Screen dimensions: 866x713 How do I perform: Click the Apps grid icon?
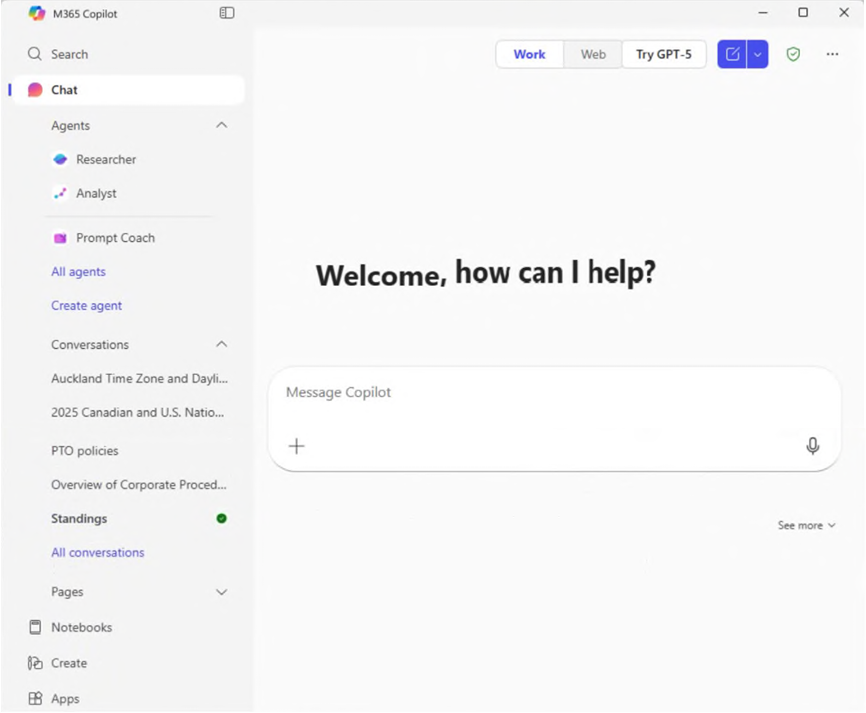(x=35, y=699)
